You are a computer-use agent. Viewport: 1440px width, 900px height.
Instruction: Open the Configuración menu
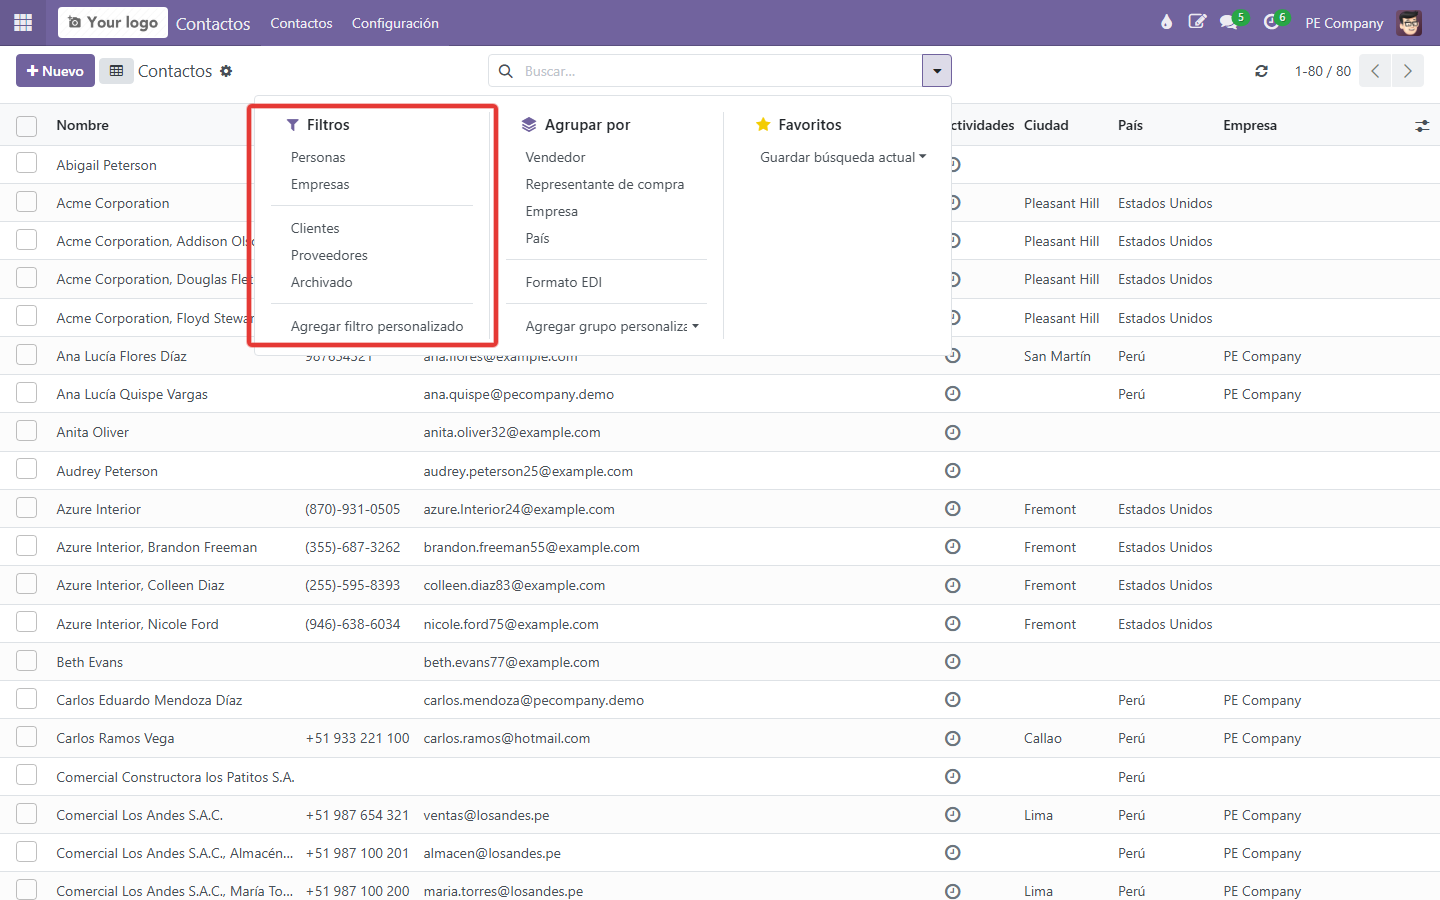(x=395, y=23)
